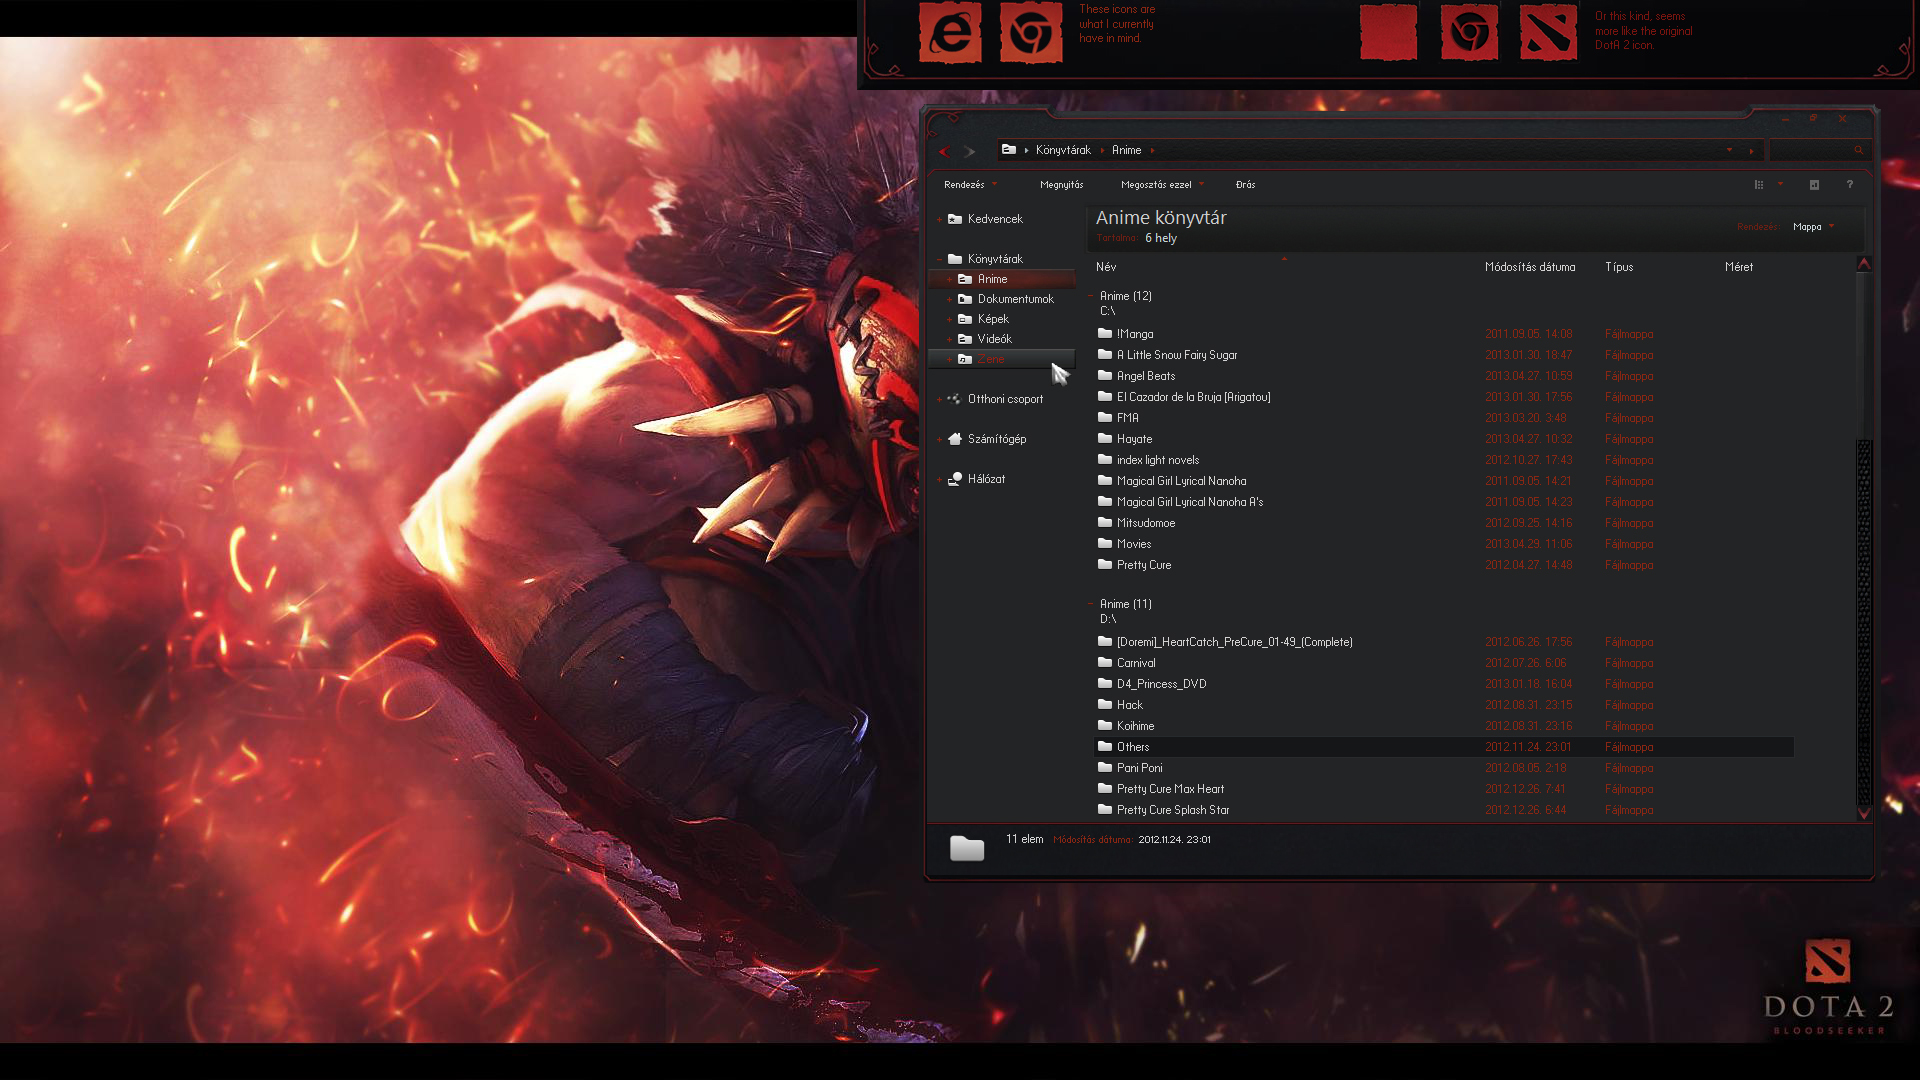This screenshot has width=1920, height=1080.
Task: Click the Megnyitás menu item
Action: [x=1062, y=185]
